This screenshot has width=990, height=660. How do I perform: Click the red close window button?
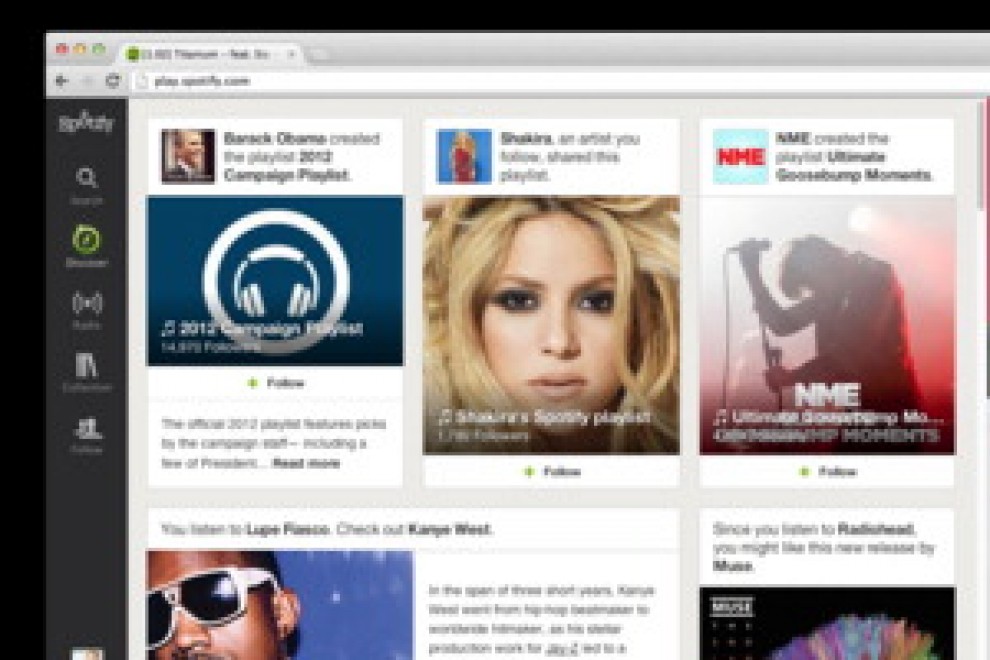pos(62,49)
